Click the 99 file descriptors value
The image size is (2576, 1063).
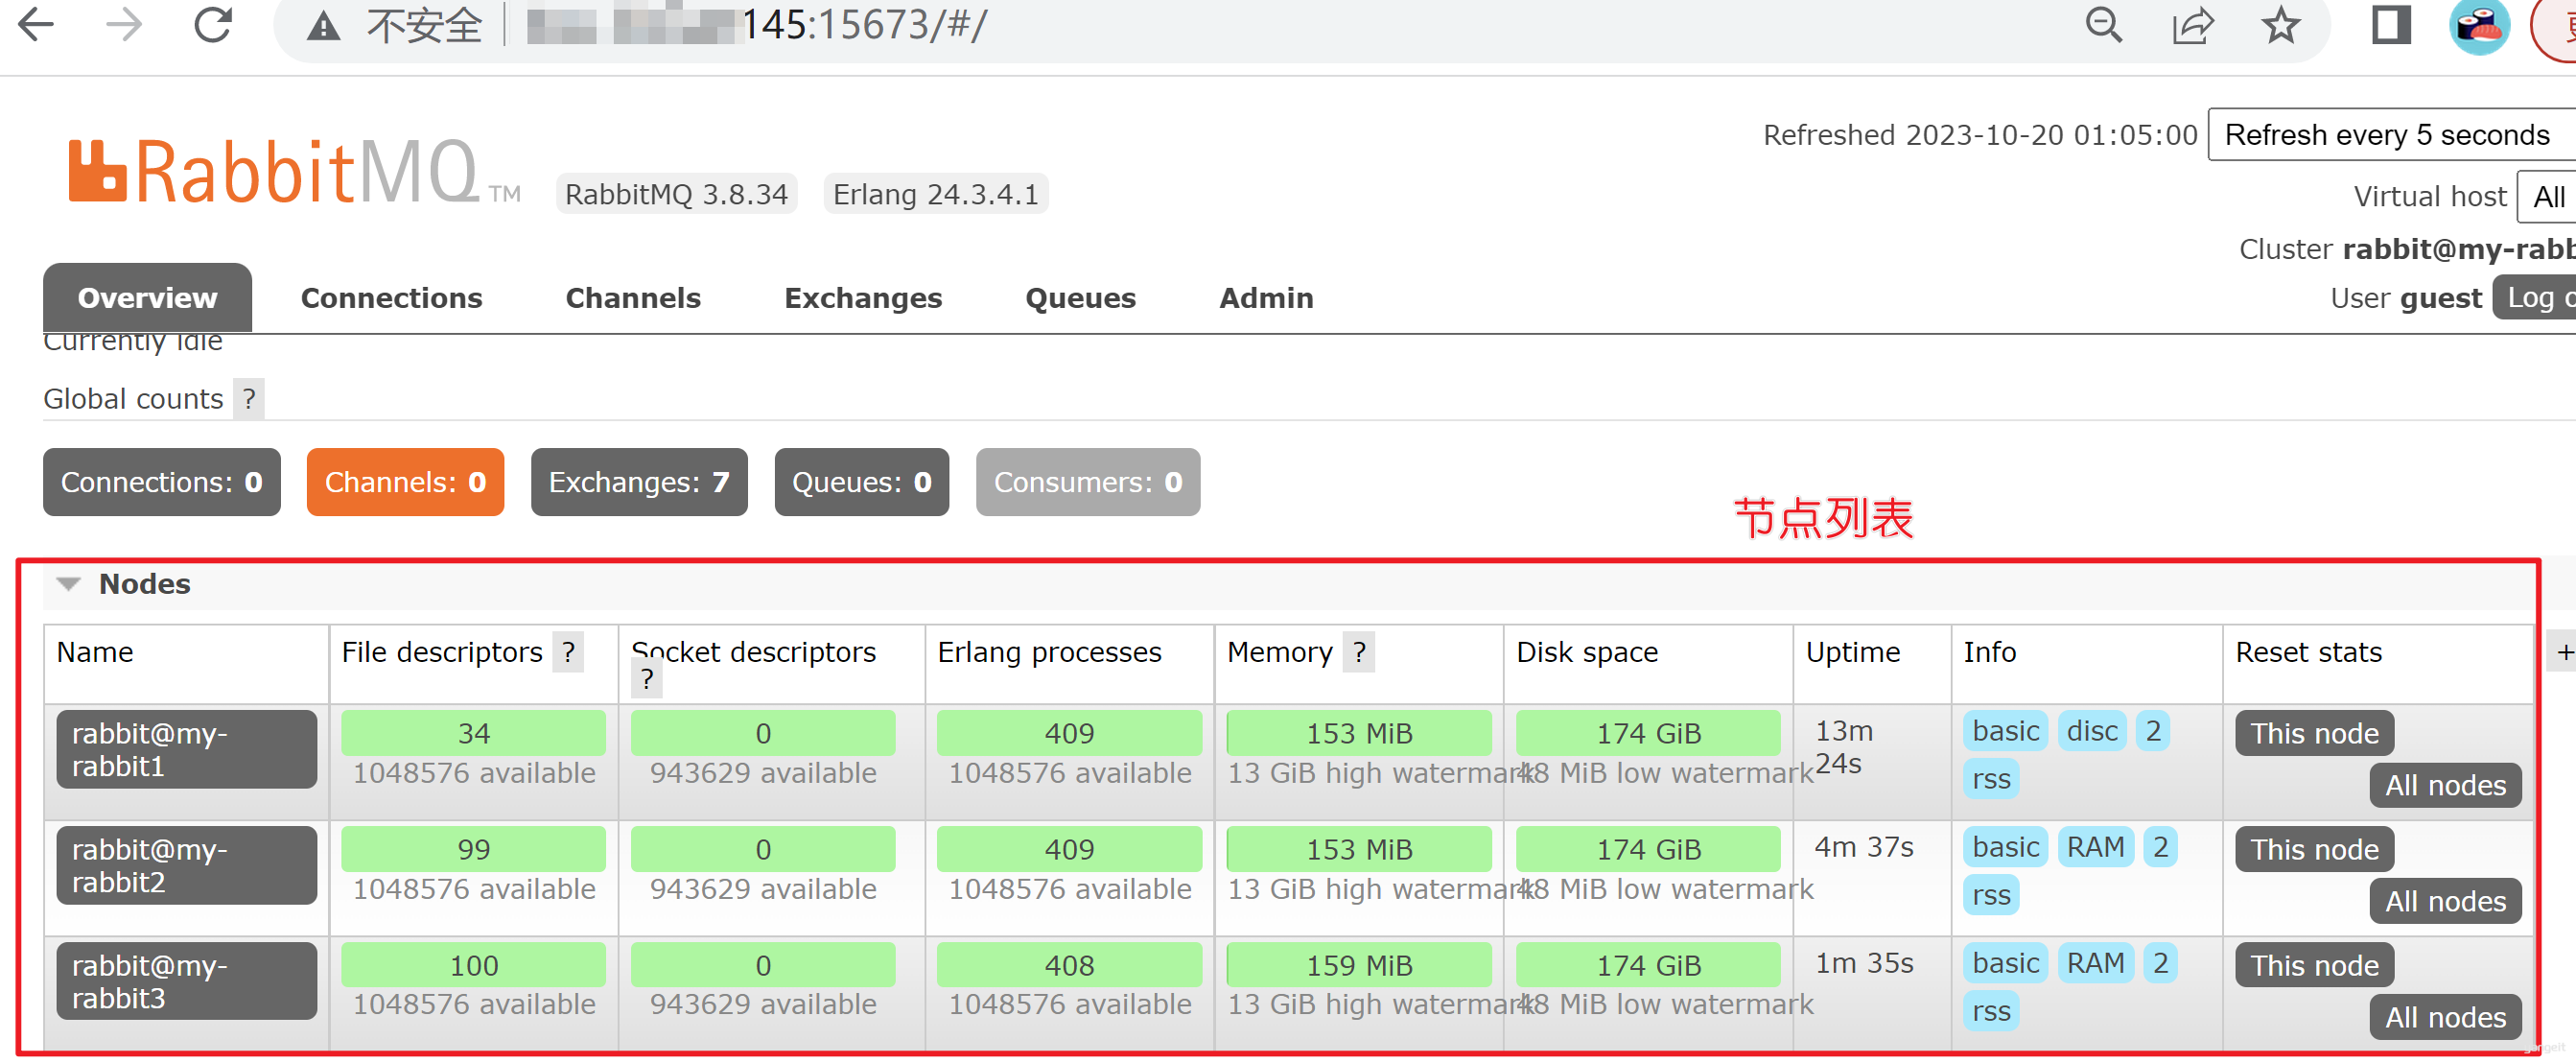(473, 849)
